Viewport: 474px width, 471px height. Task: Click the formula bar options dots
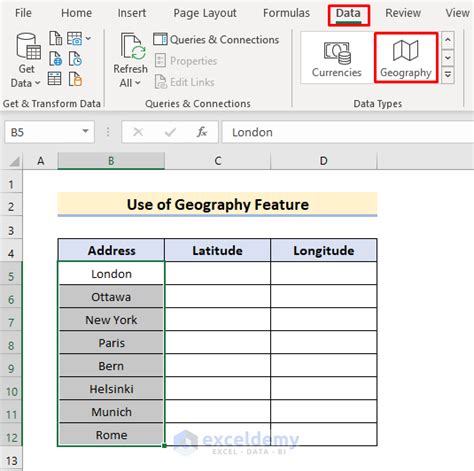point(108,132)
